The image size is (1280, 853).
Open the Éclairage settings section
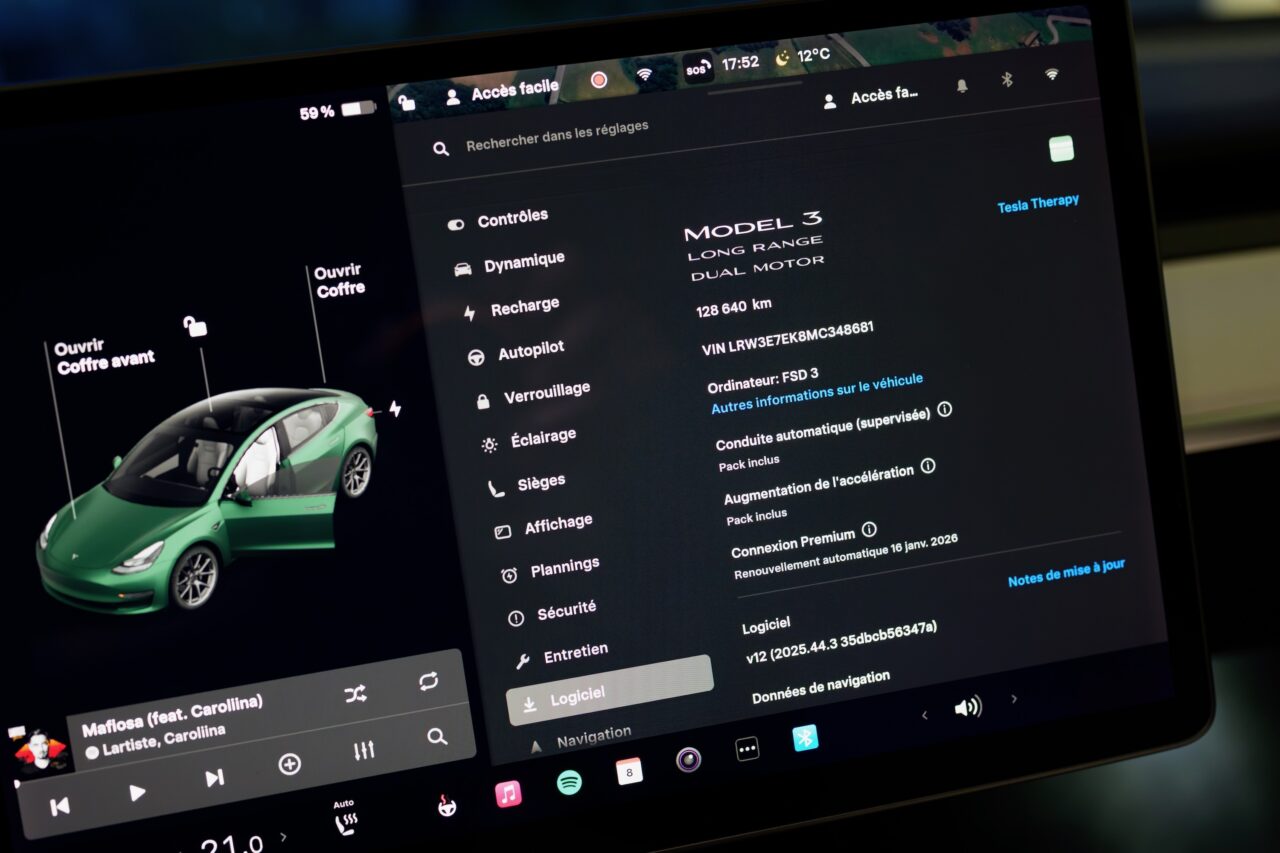542,438
